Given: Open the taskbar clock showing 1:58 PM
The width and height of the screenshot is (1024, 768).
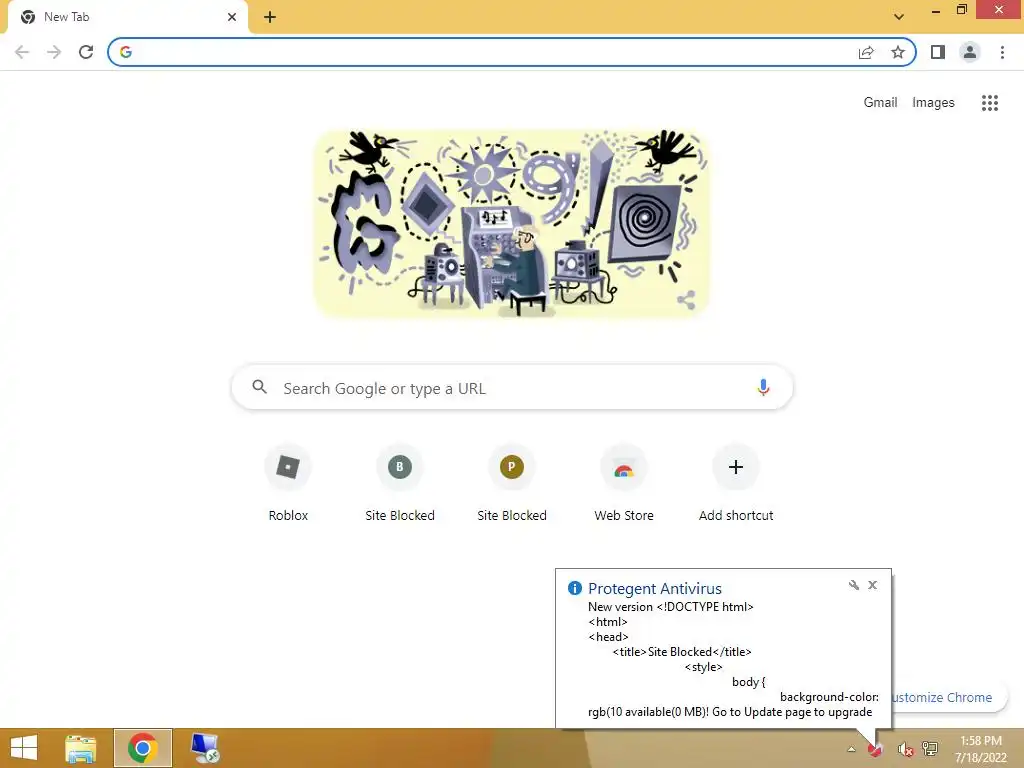Looking at the screenshot, I should click(981, 749).
